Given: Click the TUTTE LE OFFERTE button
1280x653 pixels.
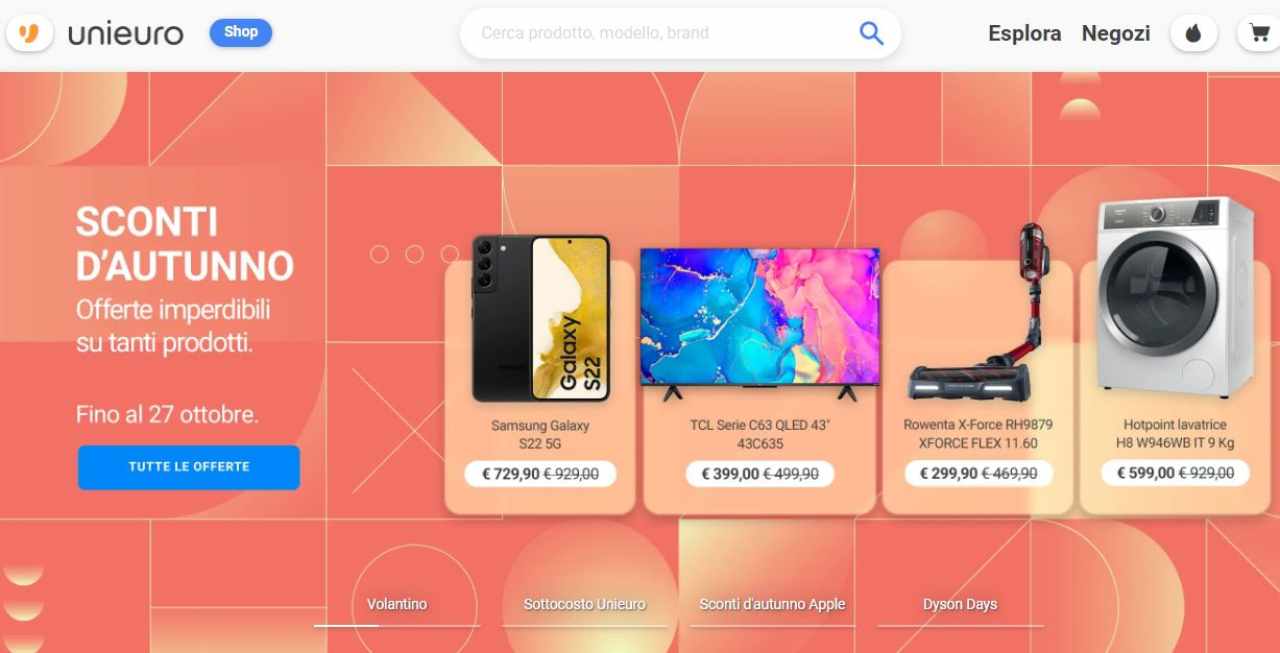Looking at the screenshot, I should click(x=189, y=467).
